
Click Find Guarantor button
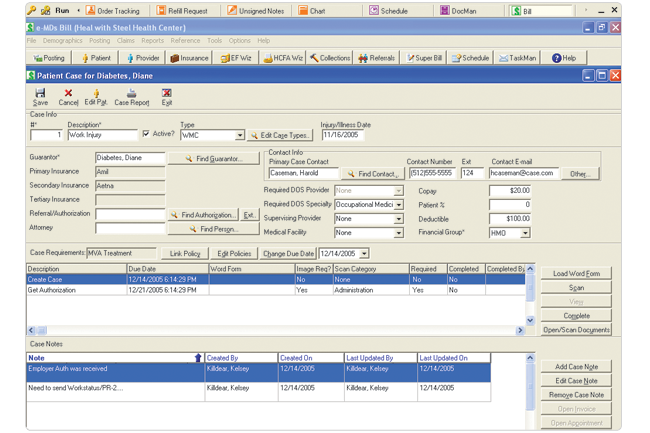(213, 159)
